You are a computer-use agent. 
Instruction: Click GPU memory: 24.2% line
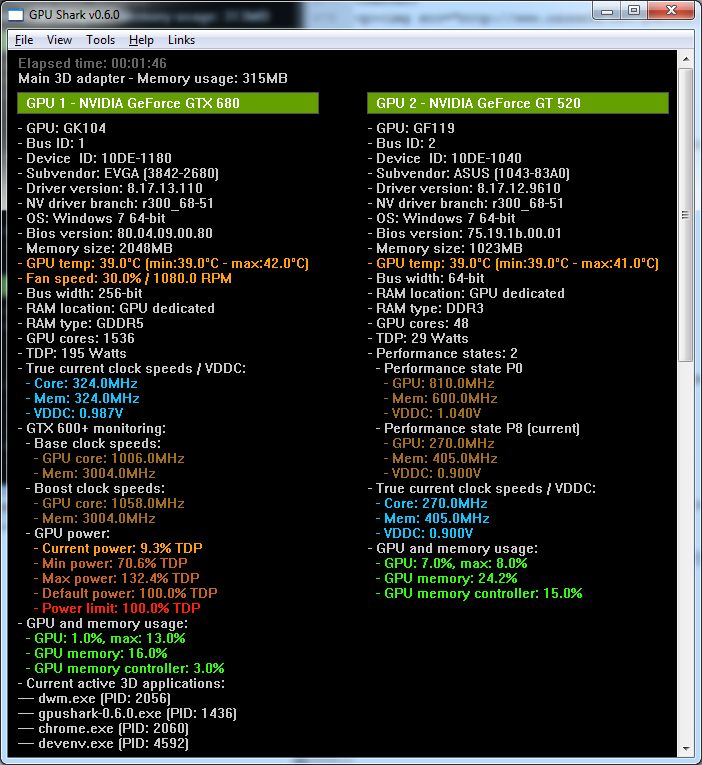point(446,579)
